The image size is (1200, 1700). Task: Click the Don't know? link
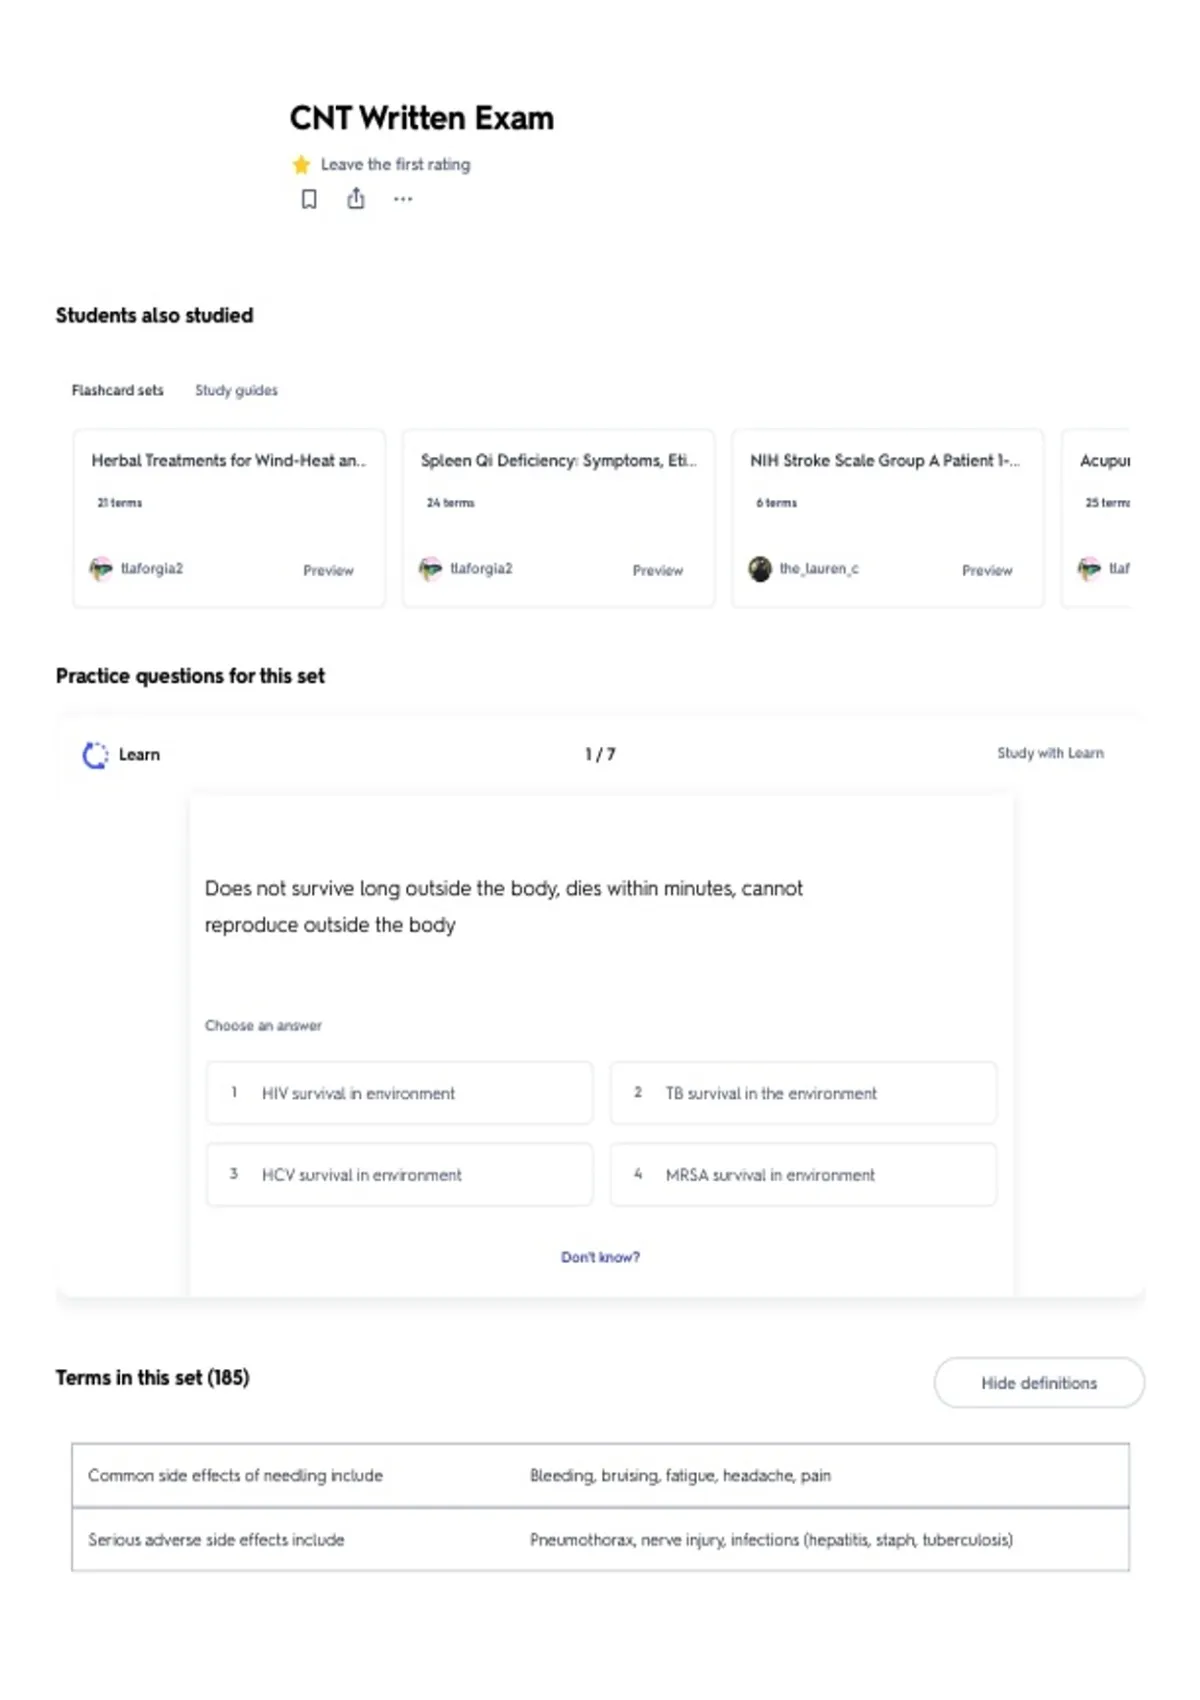click(600, 1257)
